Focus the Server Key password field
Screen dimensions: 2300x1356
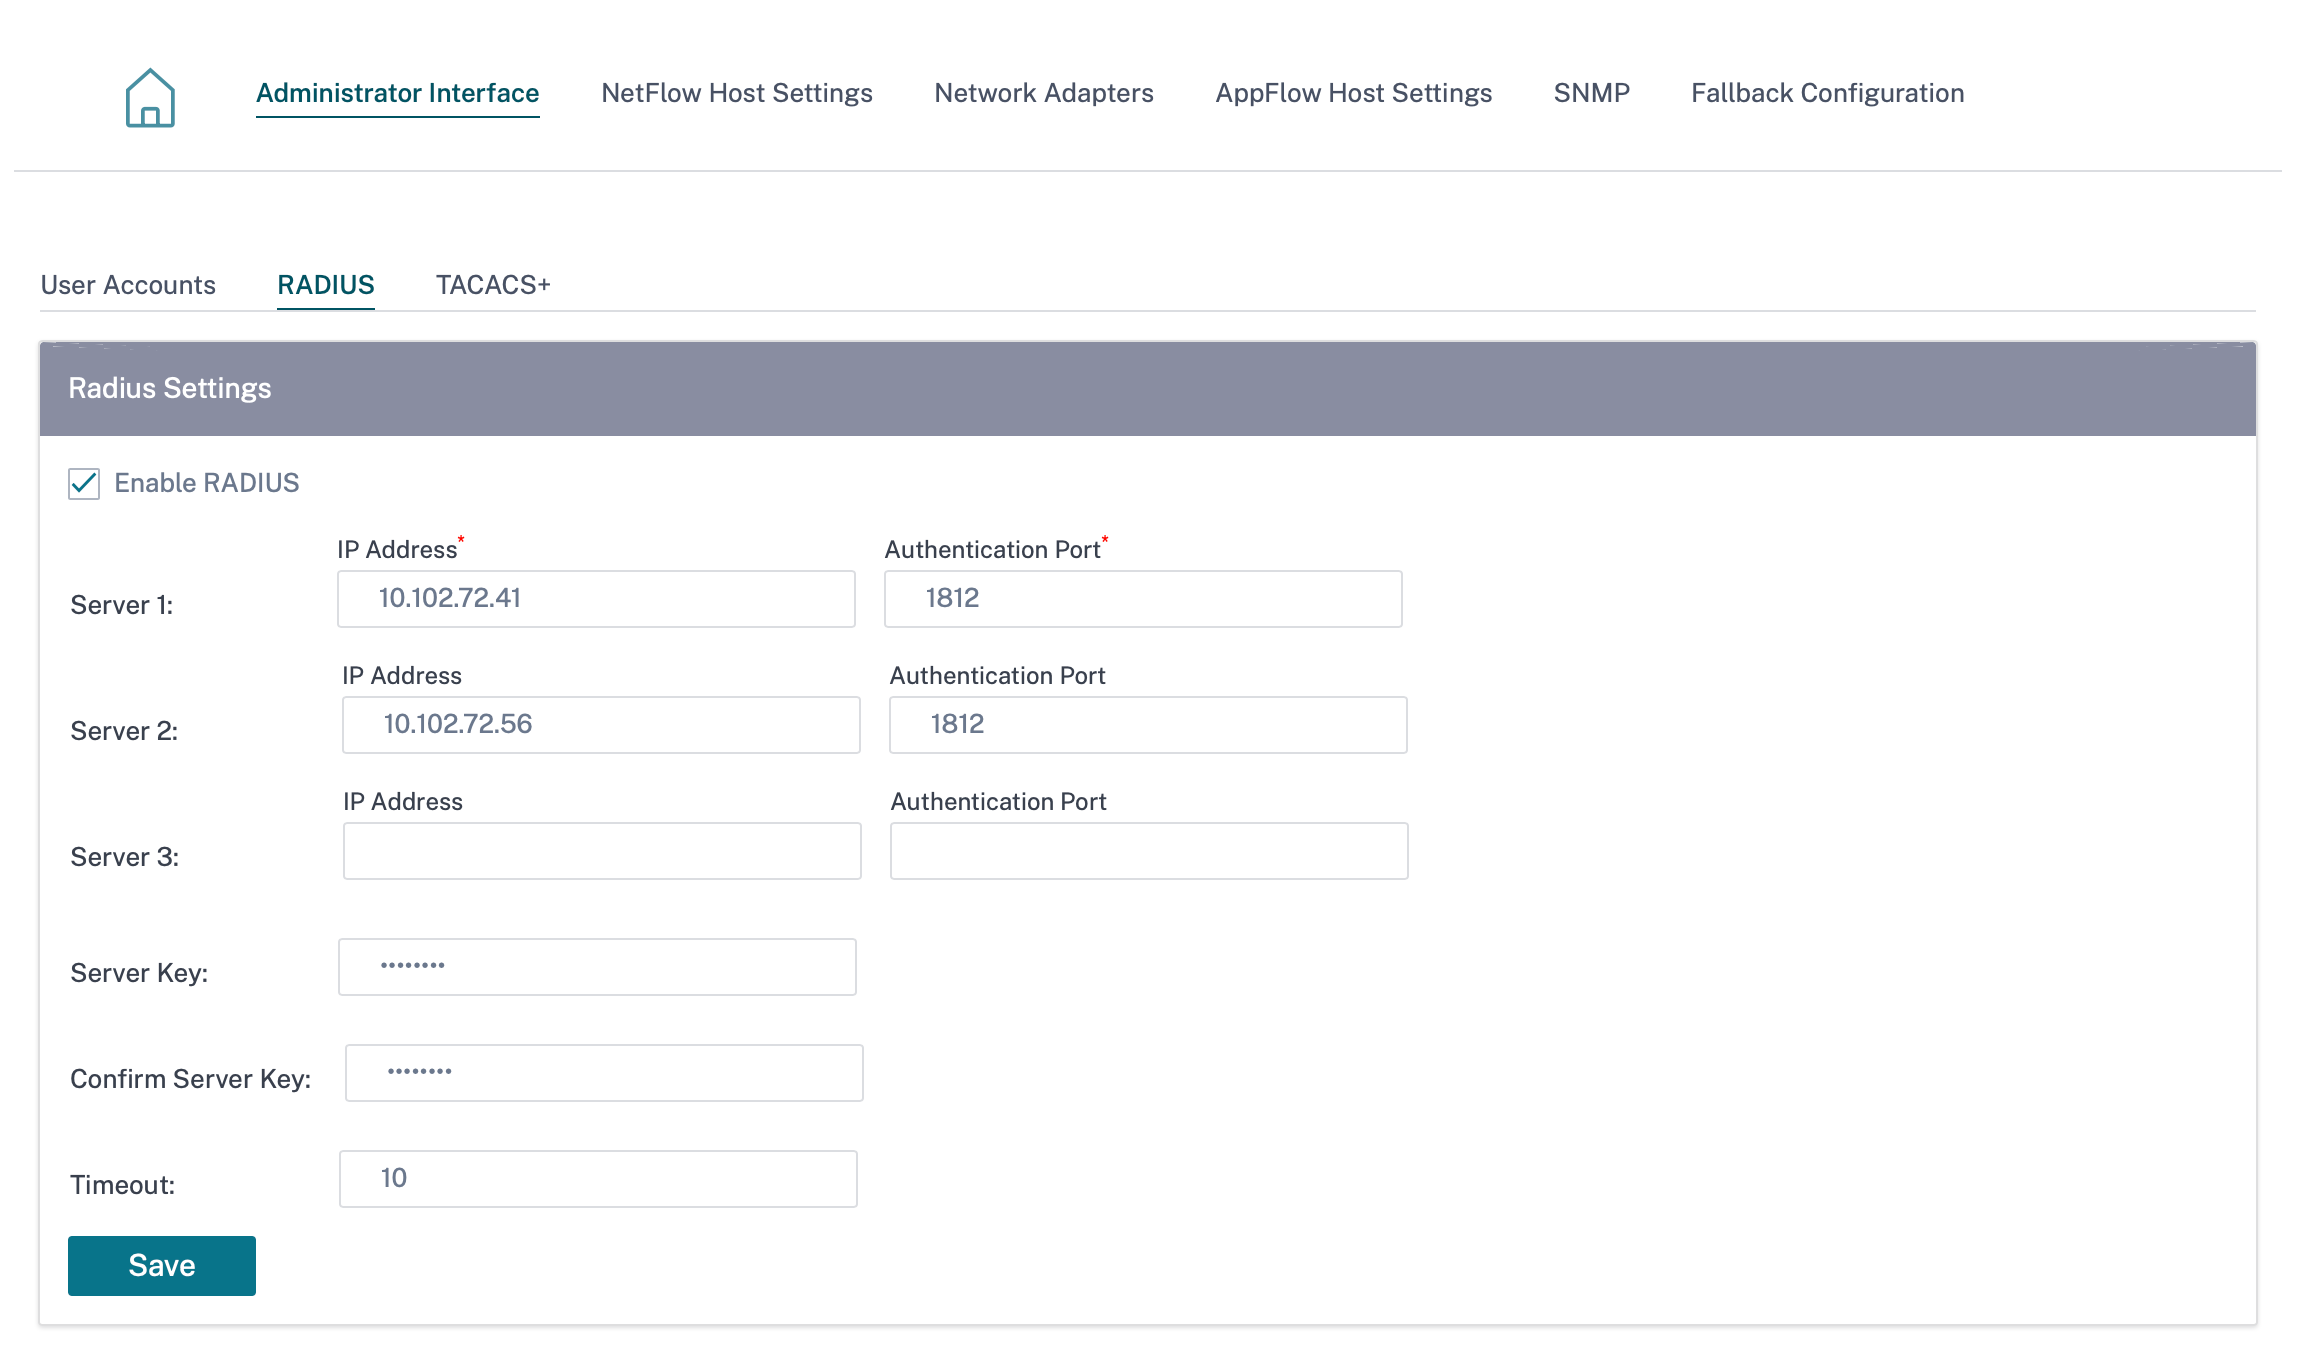pyautogui.click(x=597, y=967)
